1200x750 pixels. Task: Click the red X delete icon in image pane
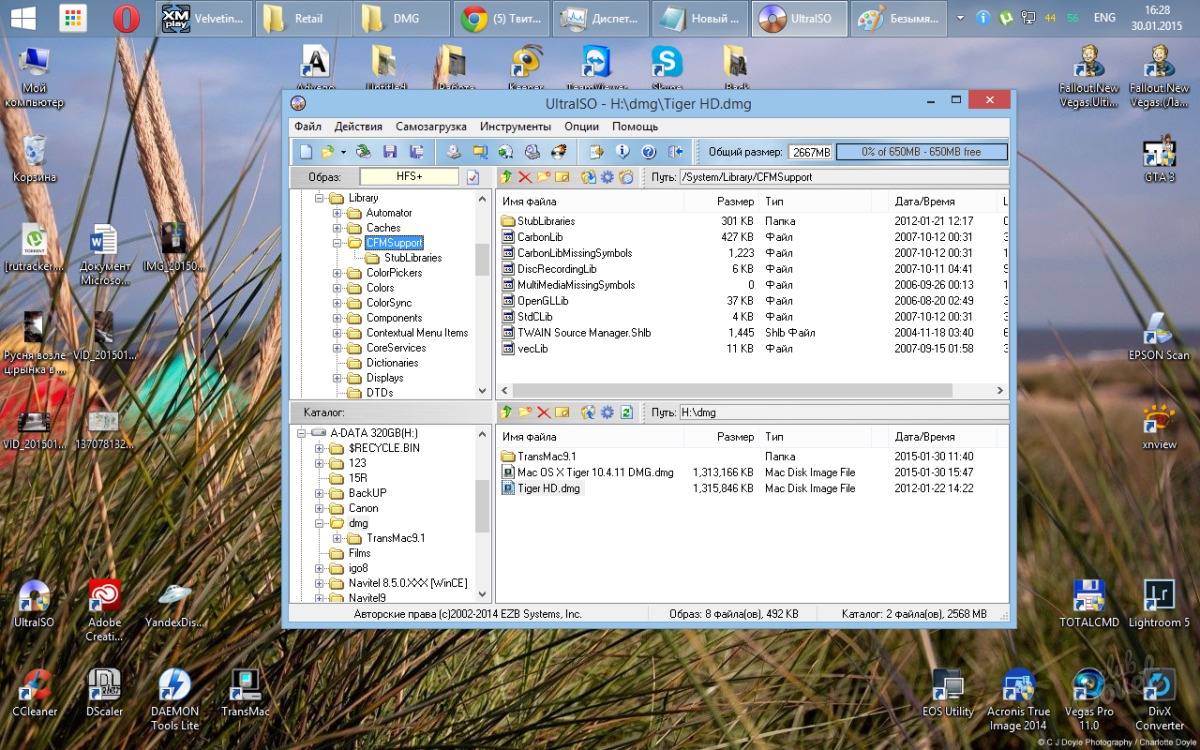tap(525, 177)
